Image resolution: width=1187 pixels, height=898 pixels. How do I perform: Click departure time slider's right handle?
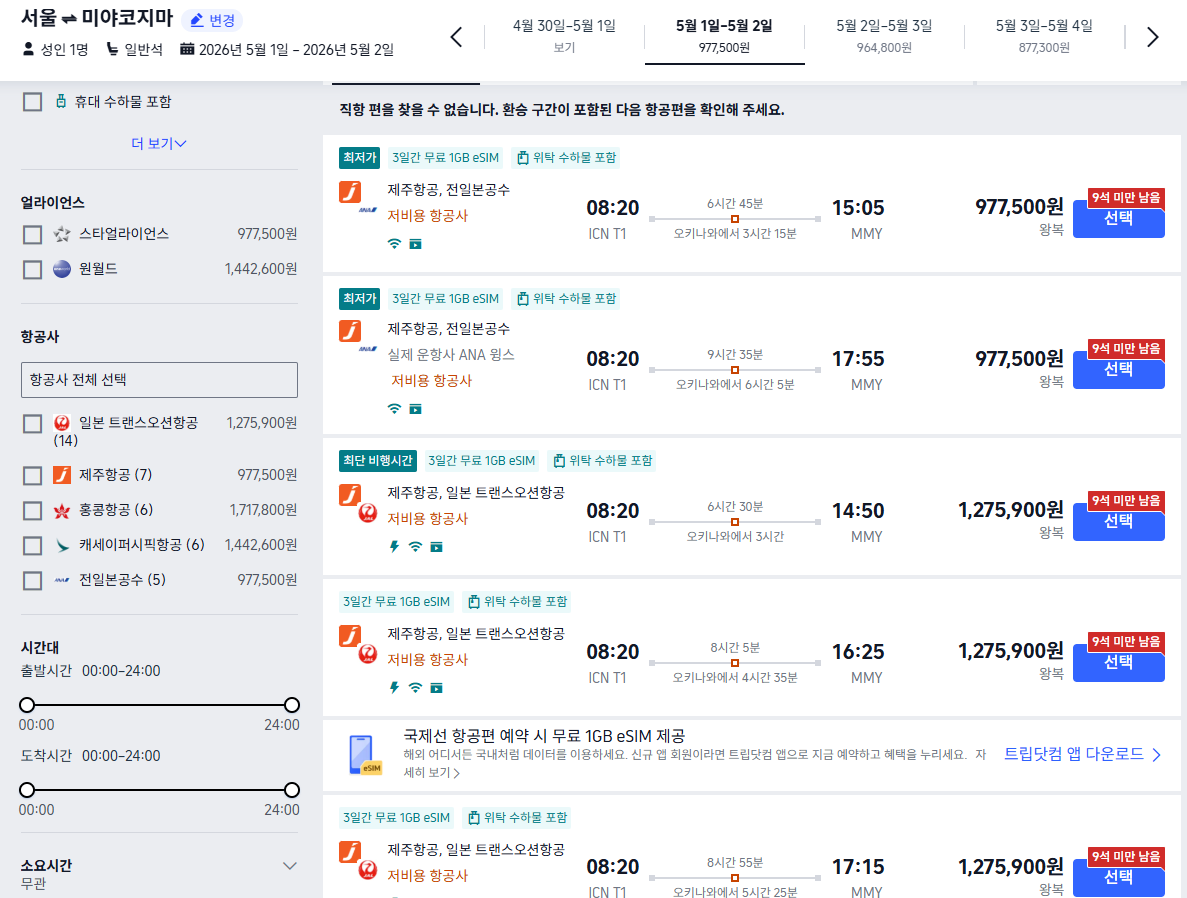(291, 705)
